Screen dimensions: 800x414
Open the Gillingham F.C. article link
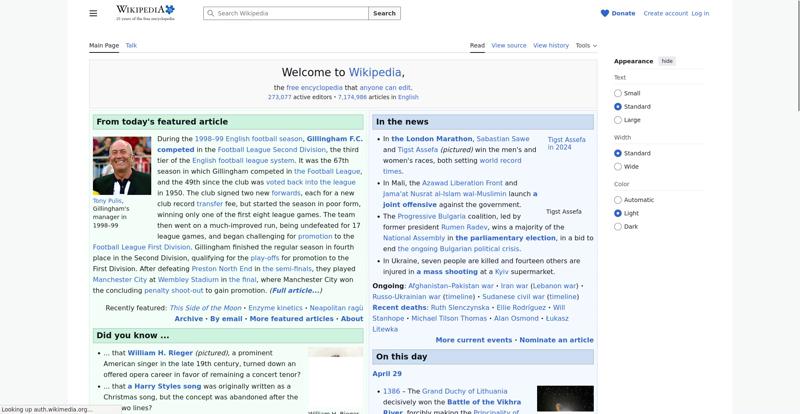(x=335, y=139)
